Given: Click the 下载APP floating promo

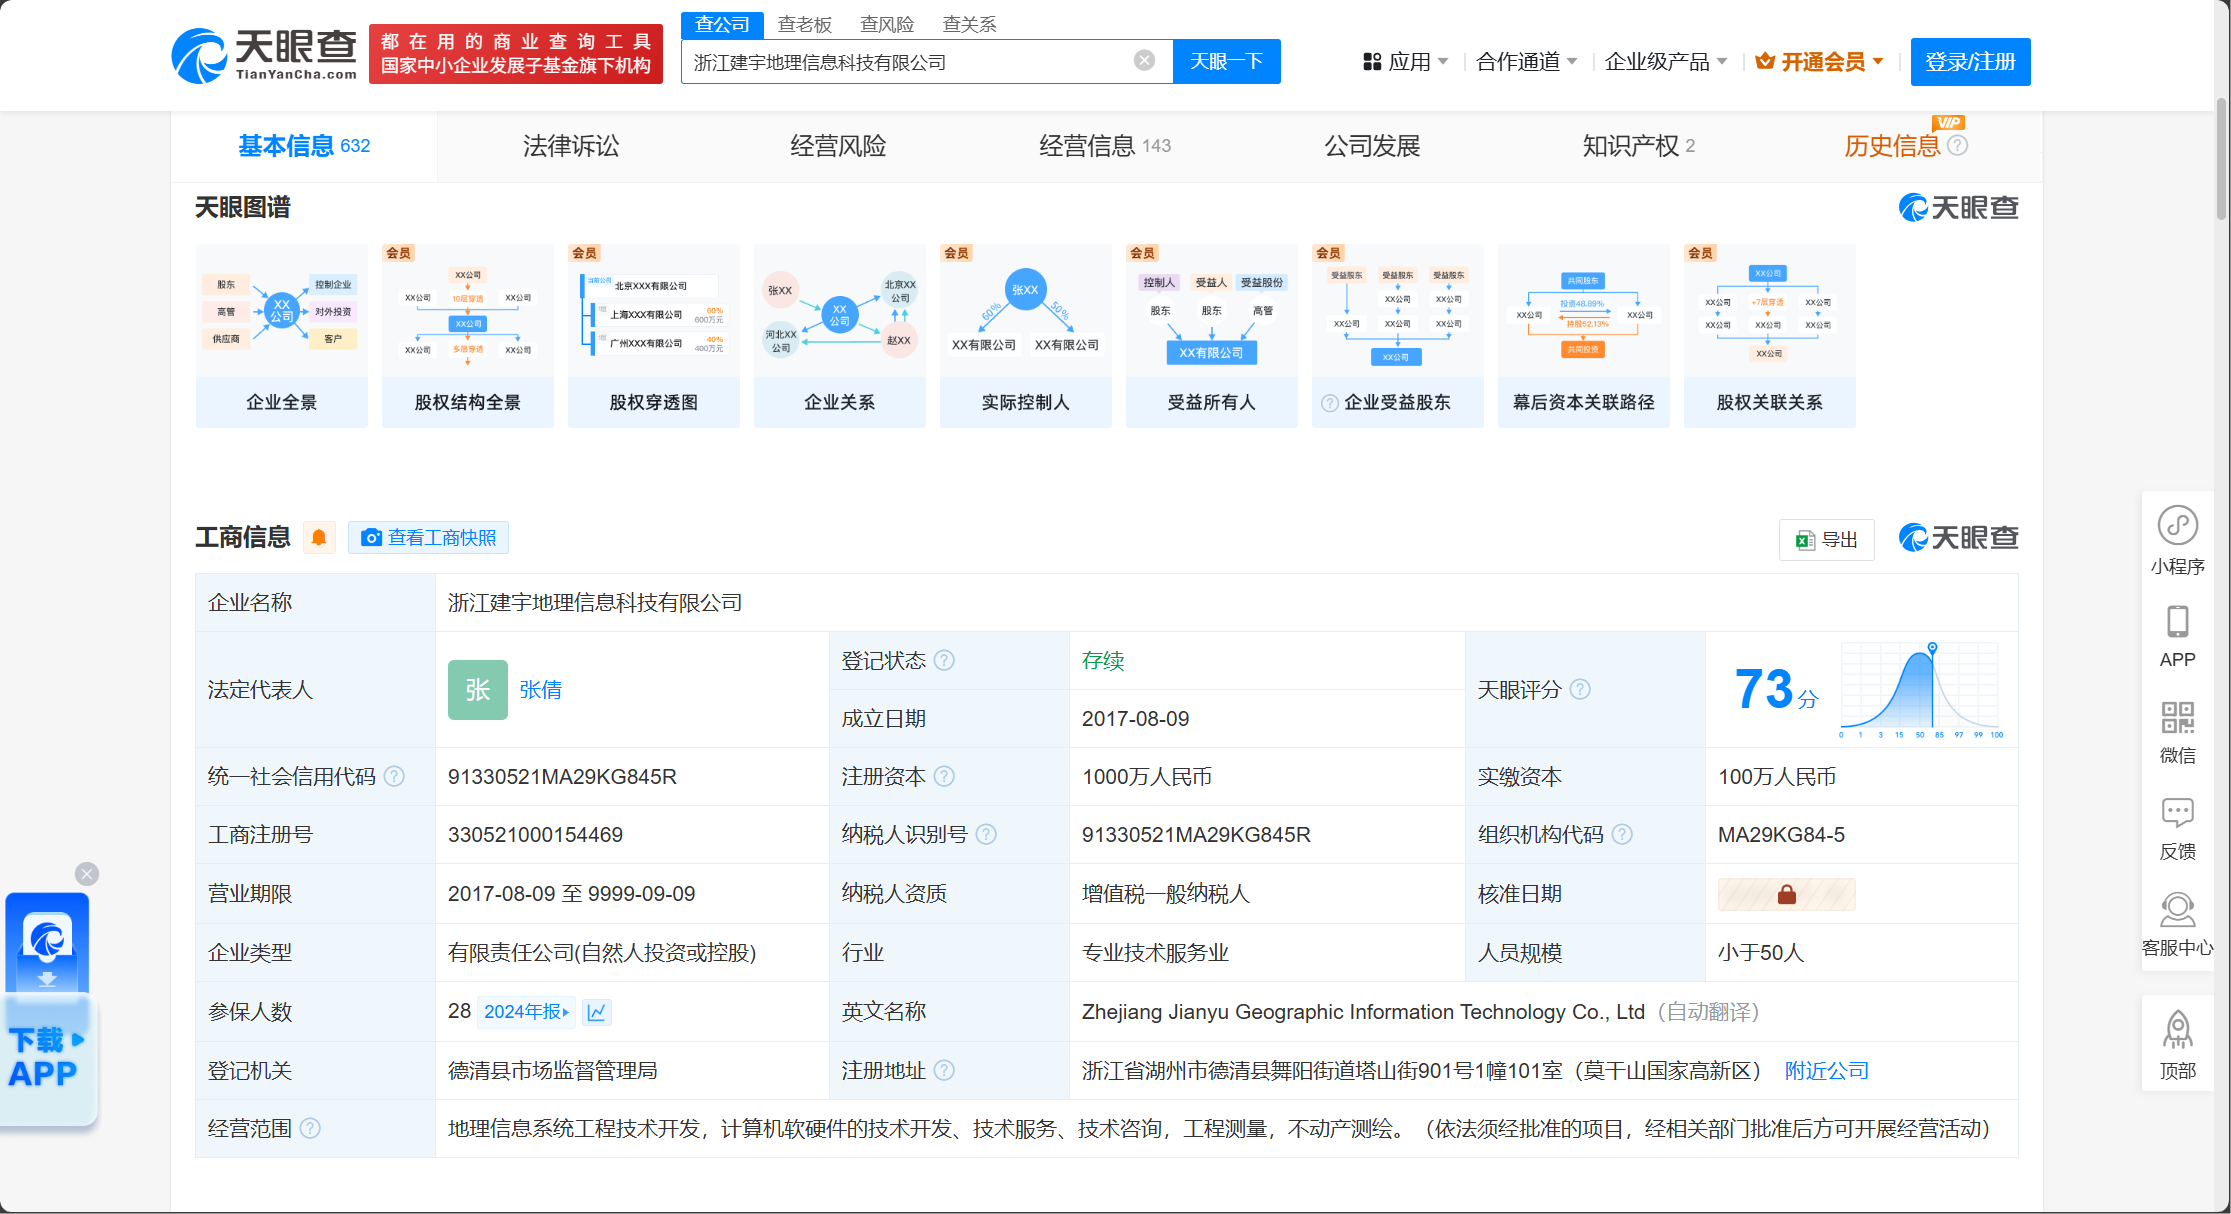Looking at the screenshot, I should coord(48,1010).
